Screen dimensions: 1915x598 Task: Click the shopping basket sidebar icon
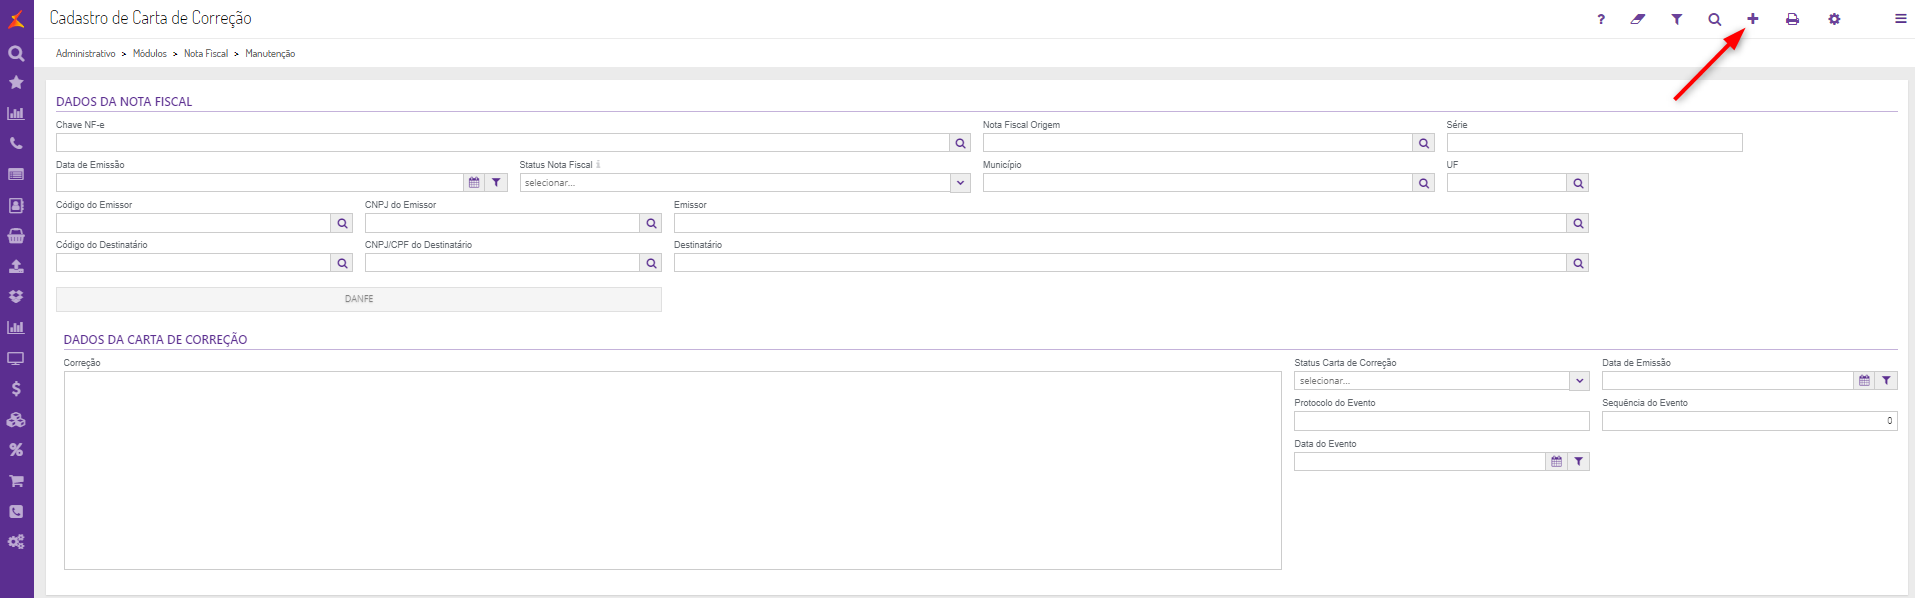[x=16, y=236]
